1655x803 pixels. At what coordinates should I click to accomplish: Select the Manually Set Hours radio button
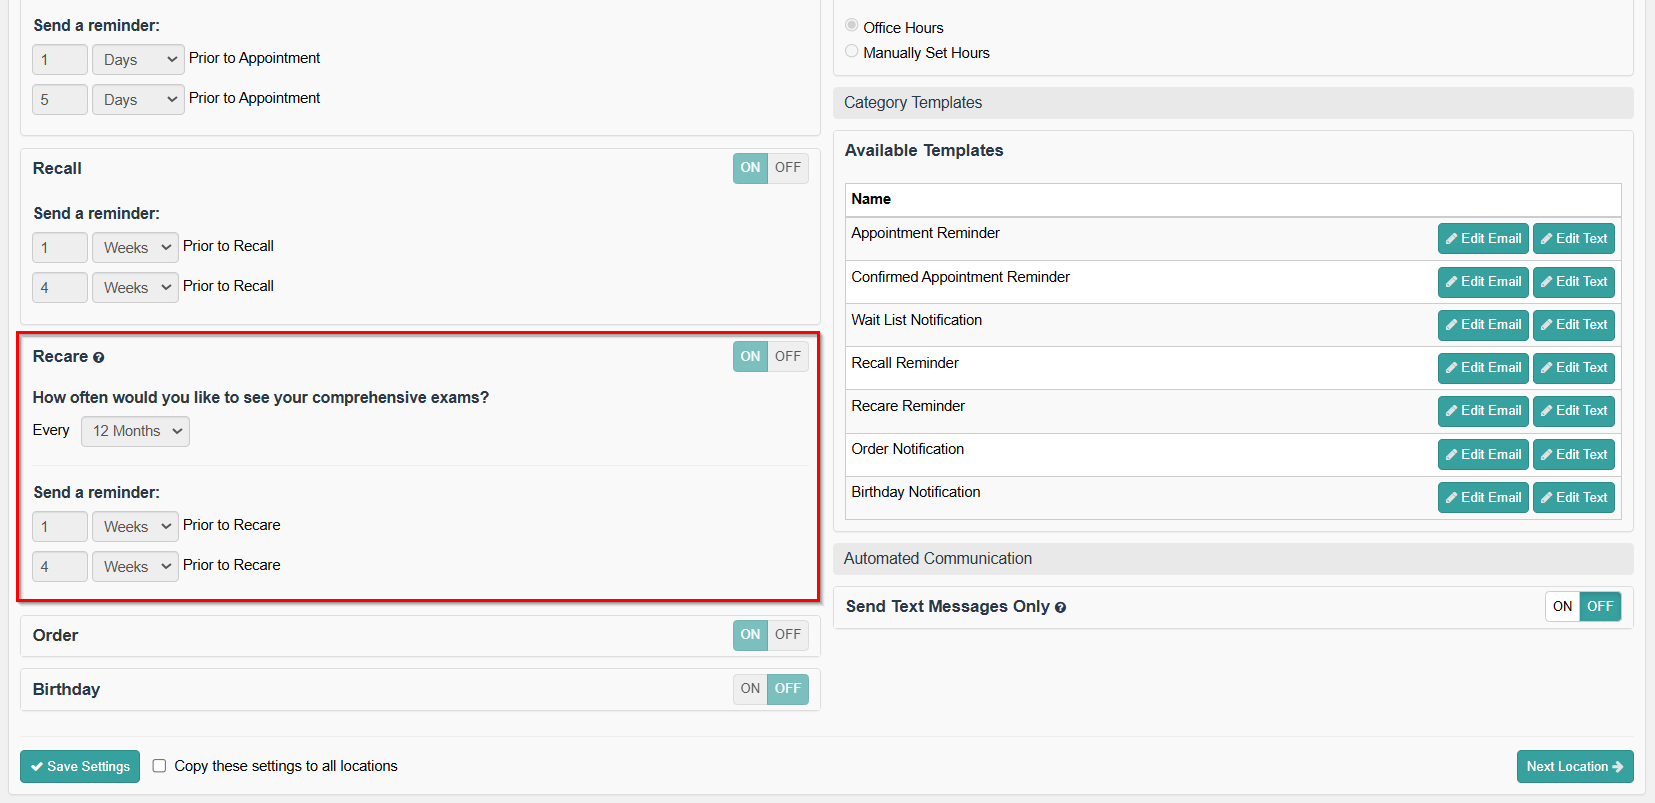coord(851,52)
